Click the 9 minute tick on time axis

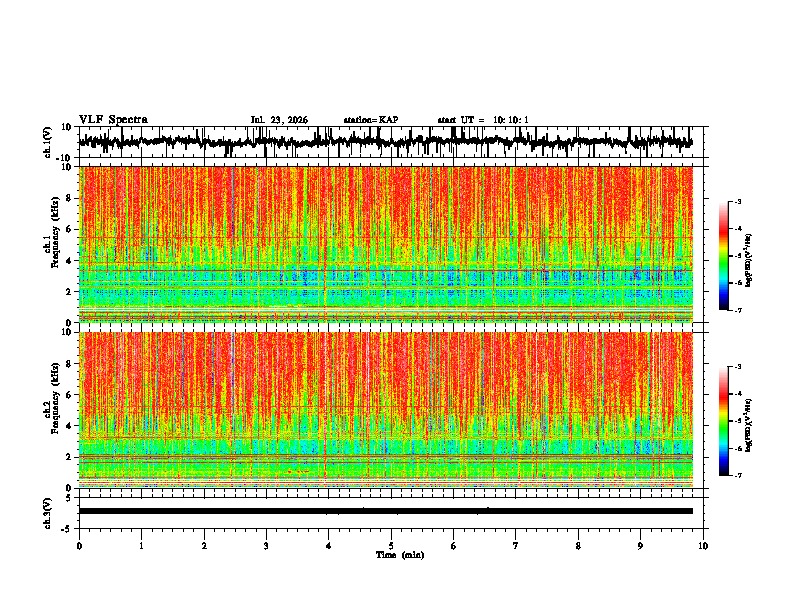point(640,546)
